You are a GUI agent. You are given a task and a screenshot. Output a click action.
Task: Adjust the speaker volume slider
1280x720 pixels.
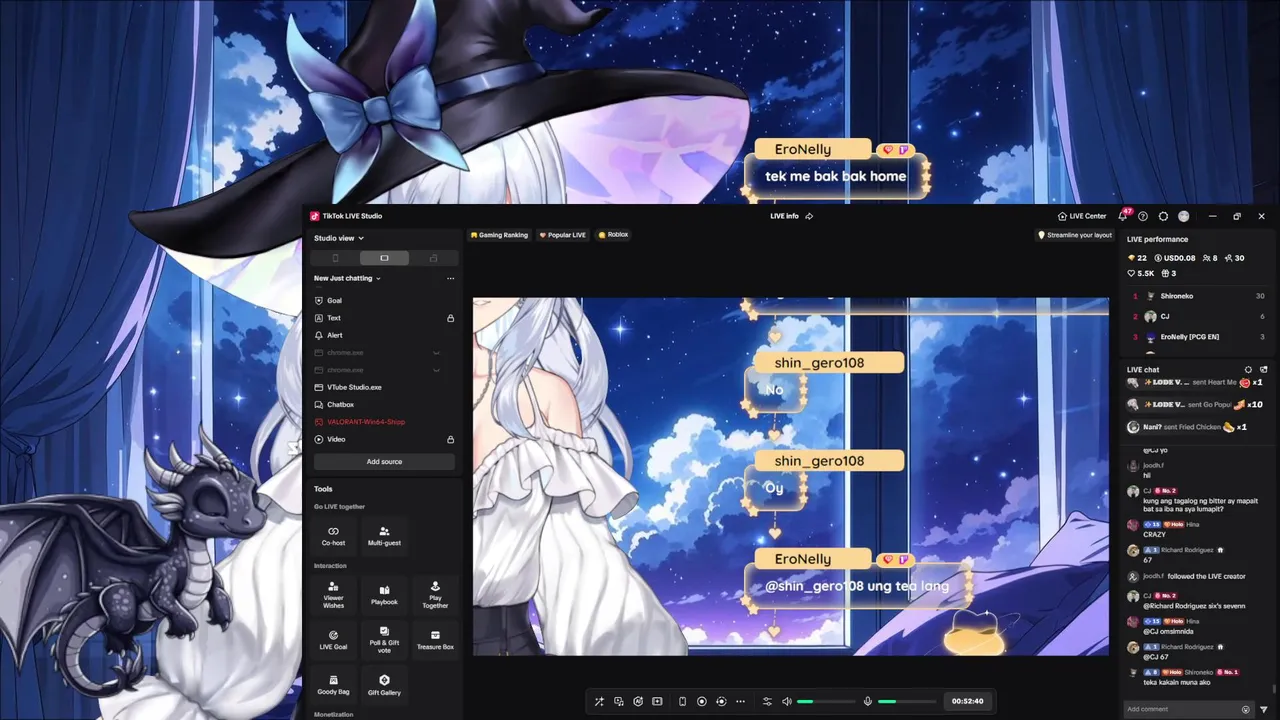(826, 701)
